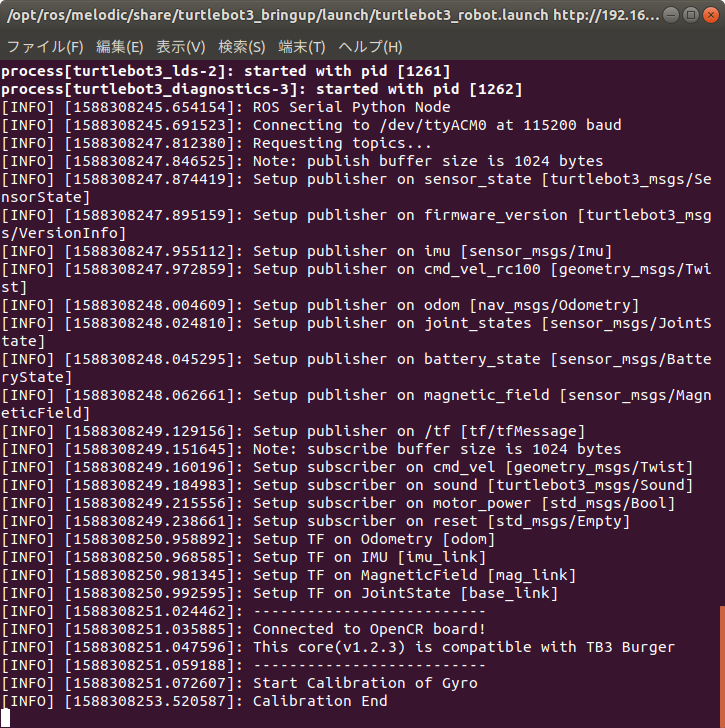The image size is (725, 728).
Task: Click the 'ROS Serial Python Node' line
Action: click(226, 107)
